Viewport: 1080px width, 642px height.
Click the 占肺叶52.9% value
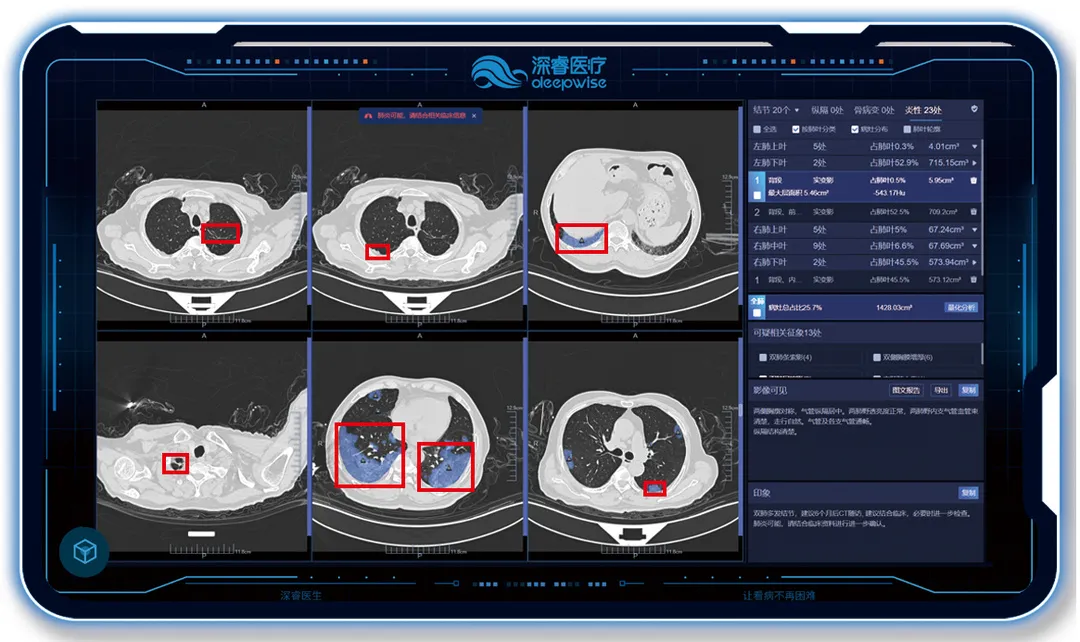(x=893, y=163)
